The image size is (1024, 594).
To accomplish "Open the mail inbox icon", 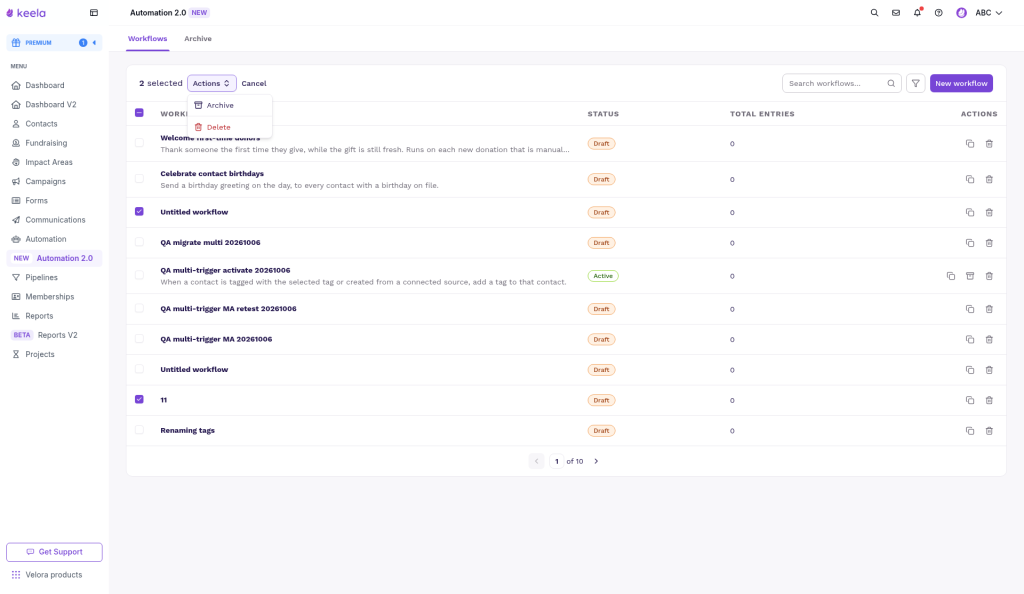I will [x=895, y=12].
